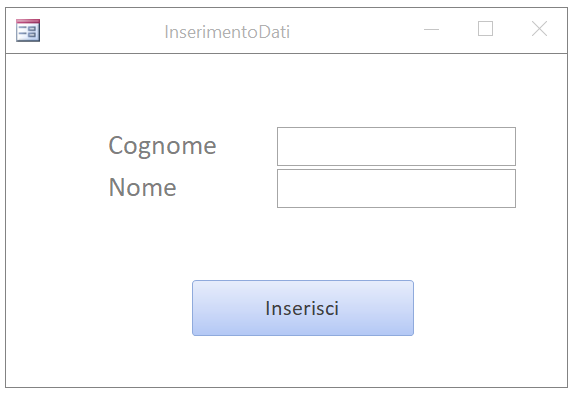Submit the form with the blue Inserisci button
Viewport: 578px width, 397px height.
tap(303, 308)
